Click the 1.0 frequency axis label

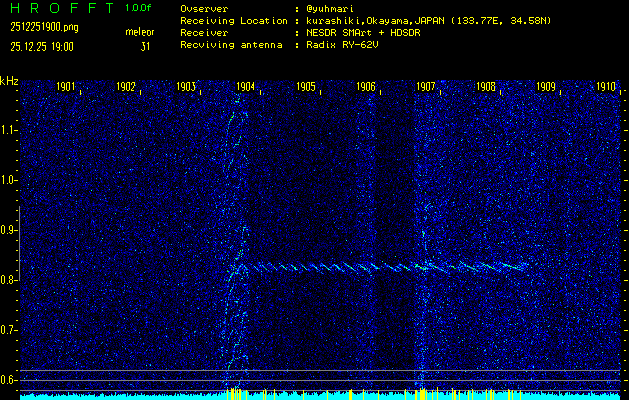point(7,180)
